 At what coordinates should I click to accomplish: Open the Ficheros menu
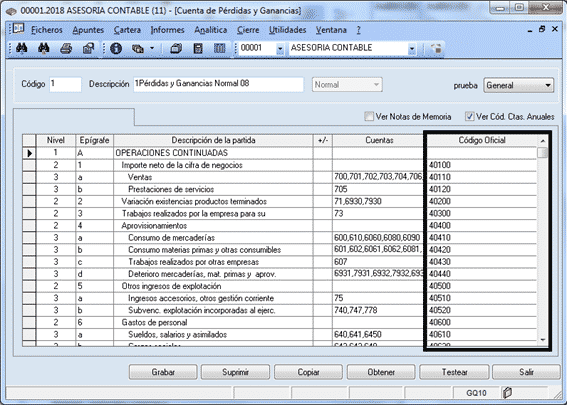pyautogui.click(x=47, y=30)
